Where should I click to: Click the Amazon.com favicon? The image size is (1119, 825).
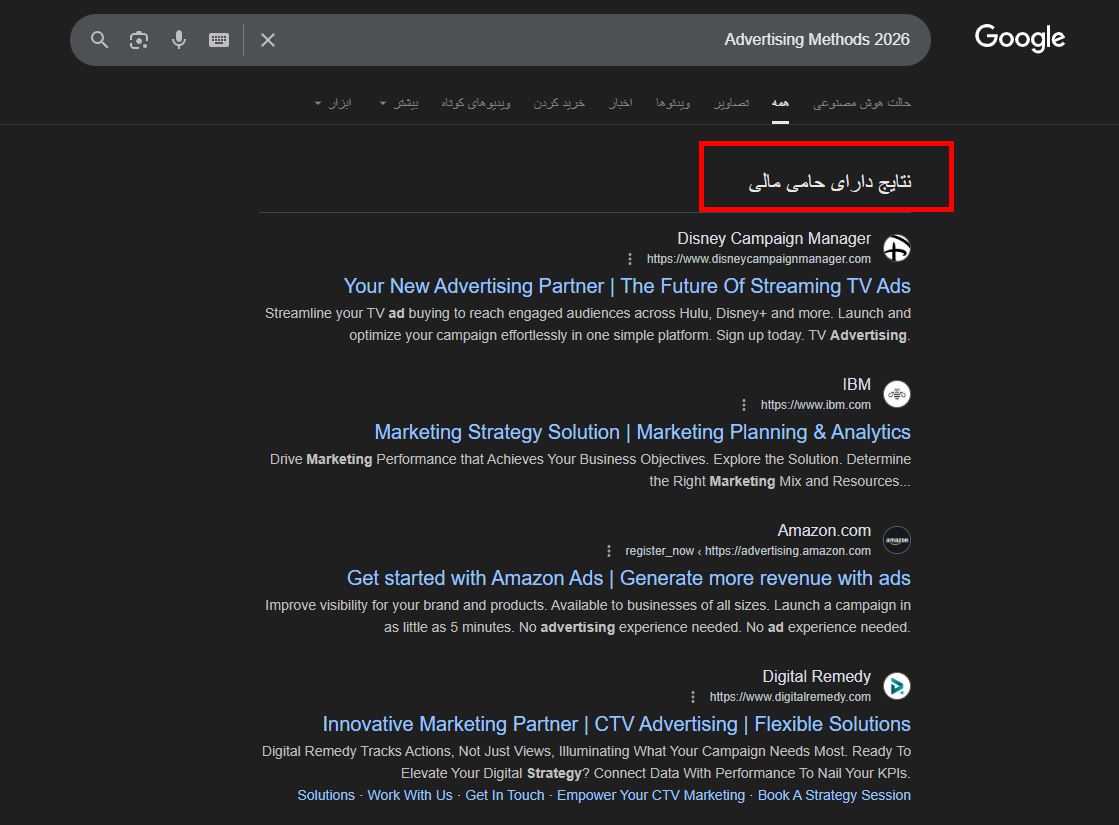click(x=897, y=540)
